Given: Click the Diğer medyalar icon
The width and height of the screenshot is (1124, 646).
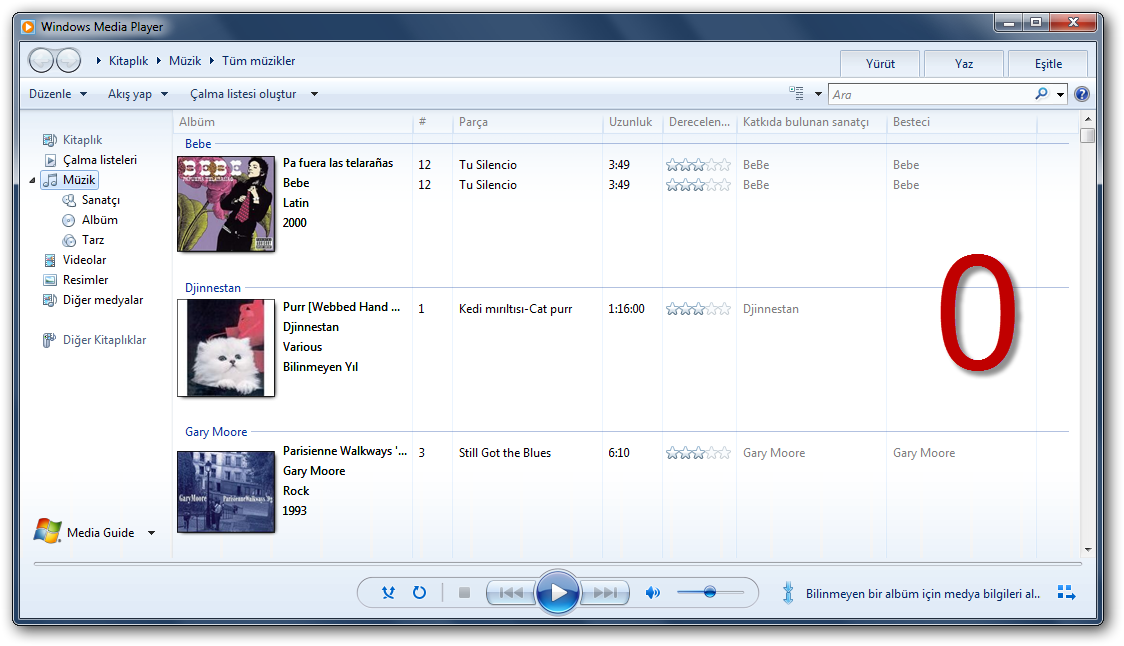Looking at the screenshot, I should coord(49,300).
